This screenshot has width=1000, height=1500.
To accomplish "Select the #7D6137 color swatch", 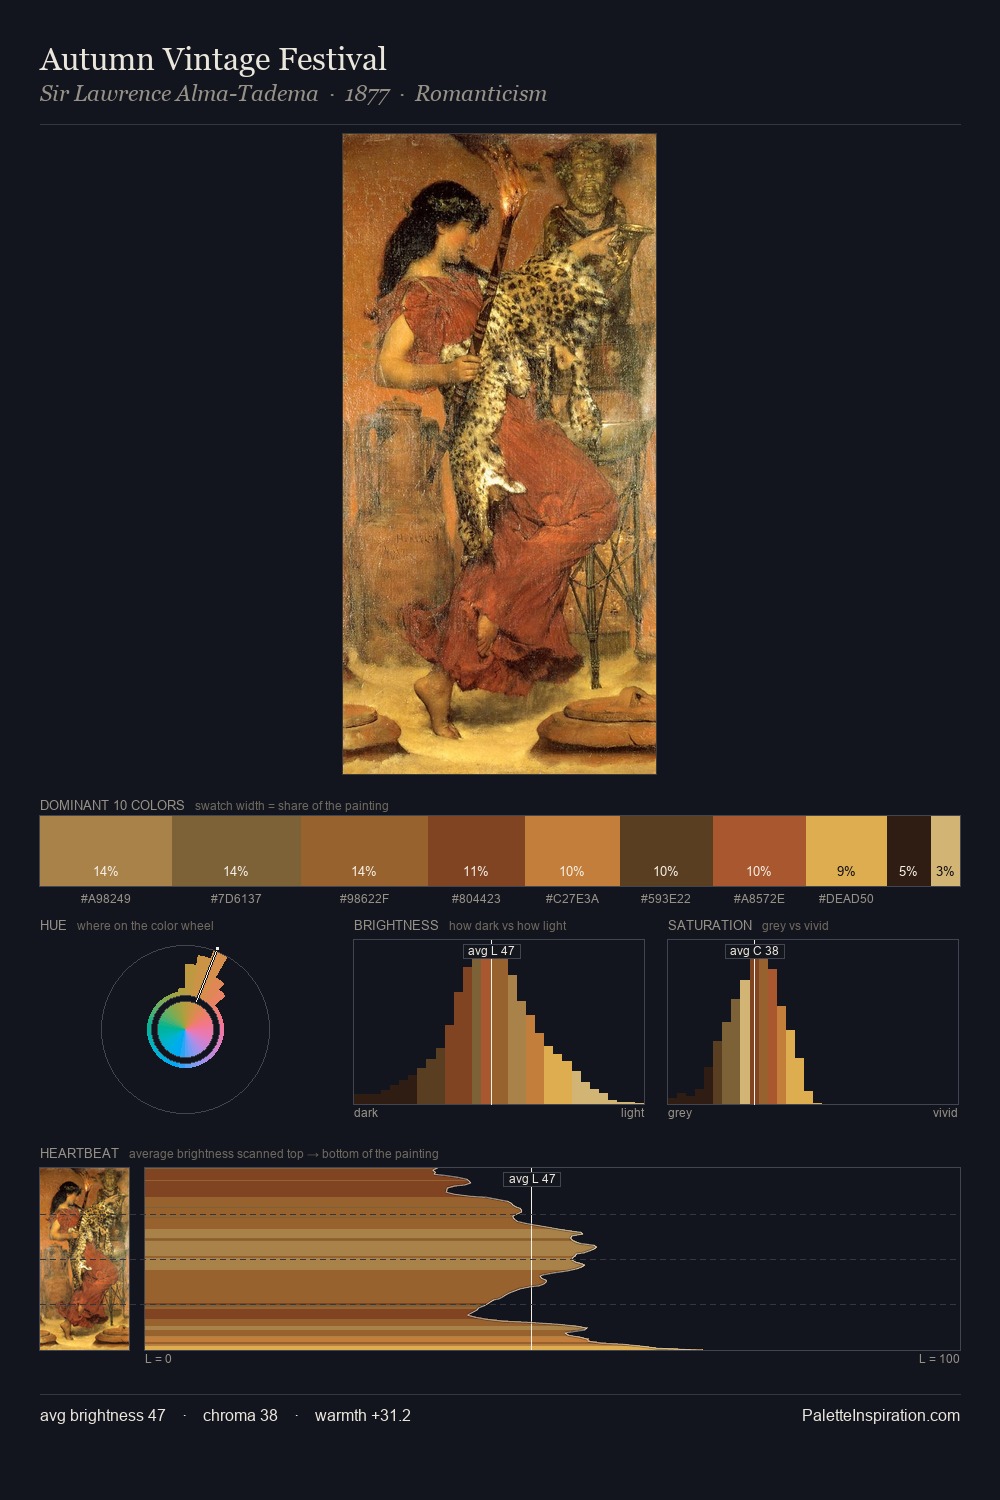I will coord(236,851).
